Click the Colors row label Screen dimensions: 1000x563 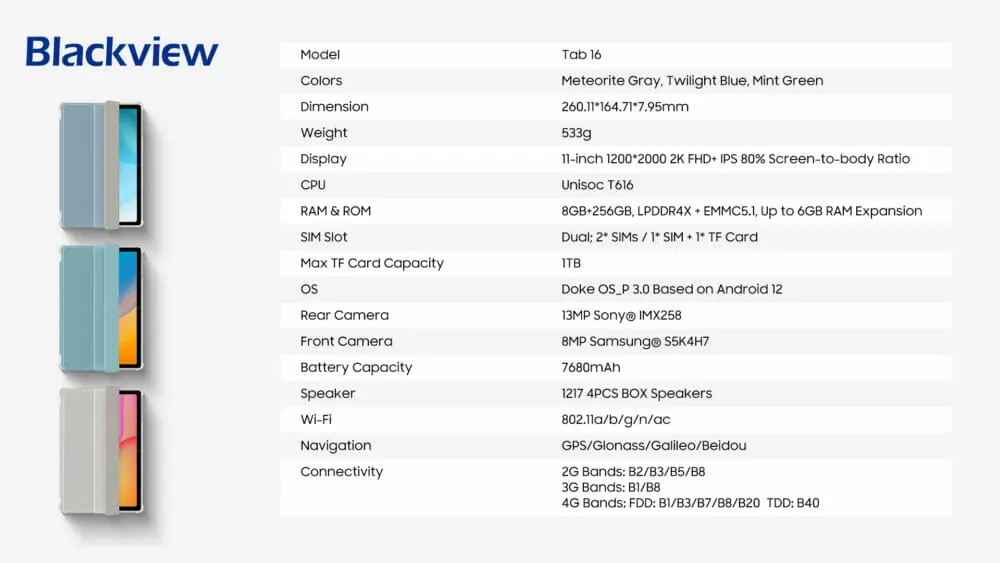pos(321,80)
